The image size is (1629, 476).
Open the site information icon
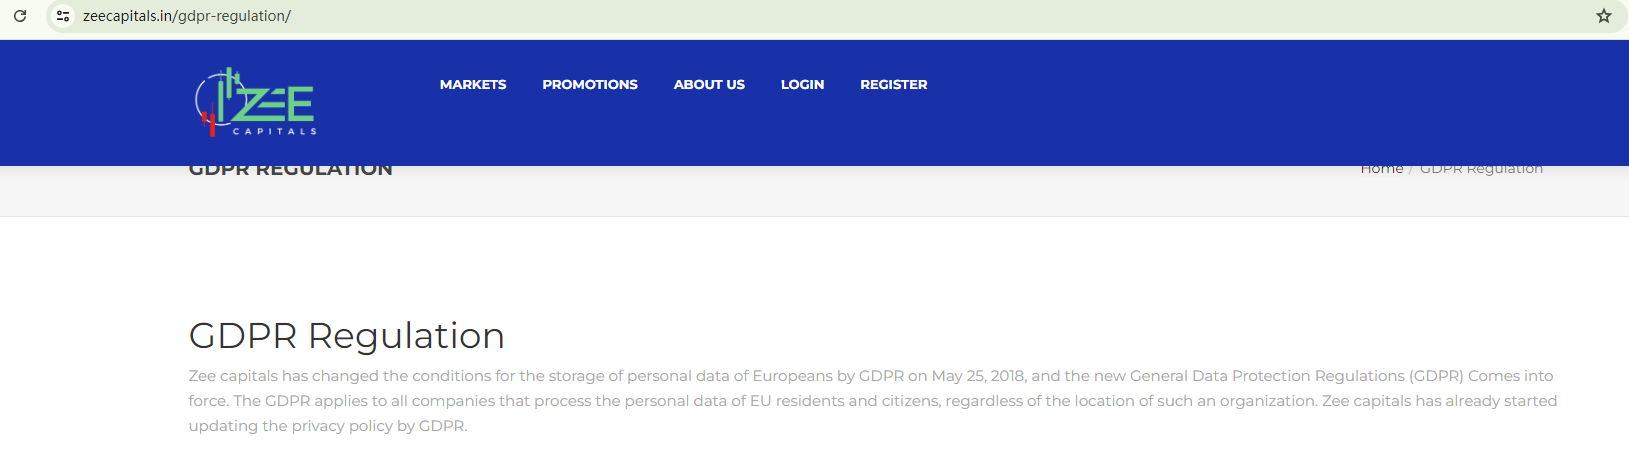tap(63, 16)
